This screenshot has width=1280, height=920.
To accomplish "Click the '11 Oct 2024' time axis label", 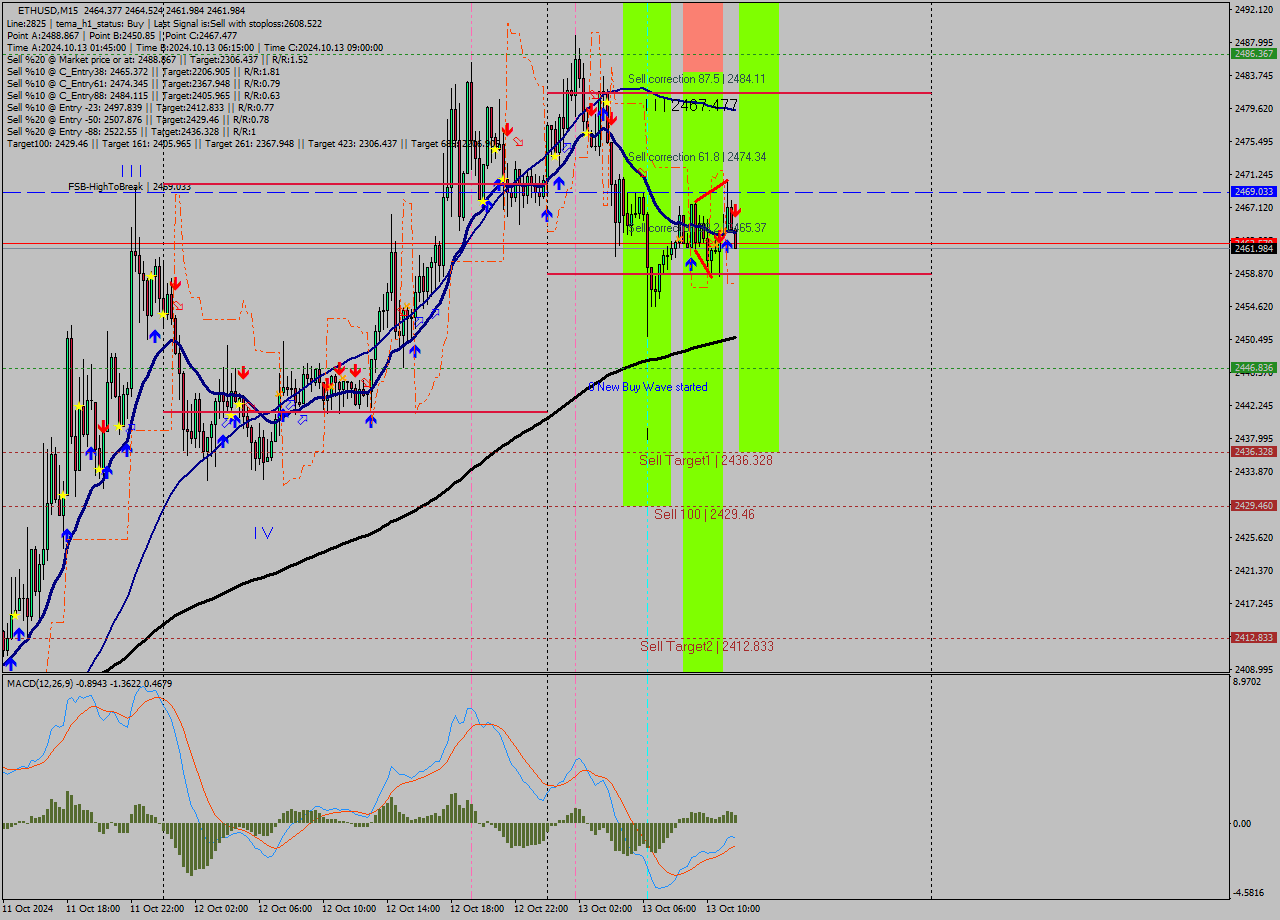I will (x=27, y=909).
